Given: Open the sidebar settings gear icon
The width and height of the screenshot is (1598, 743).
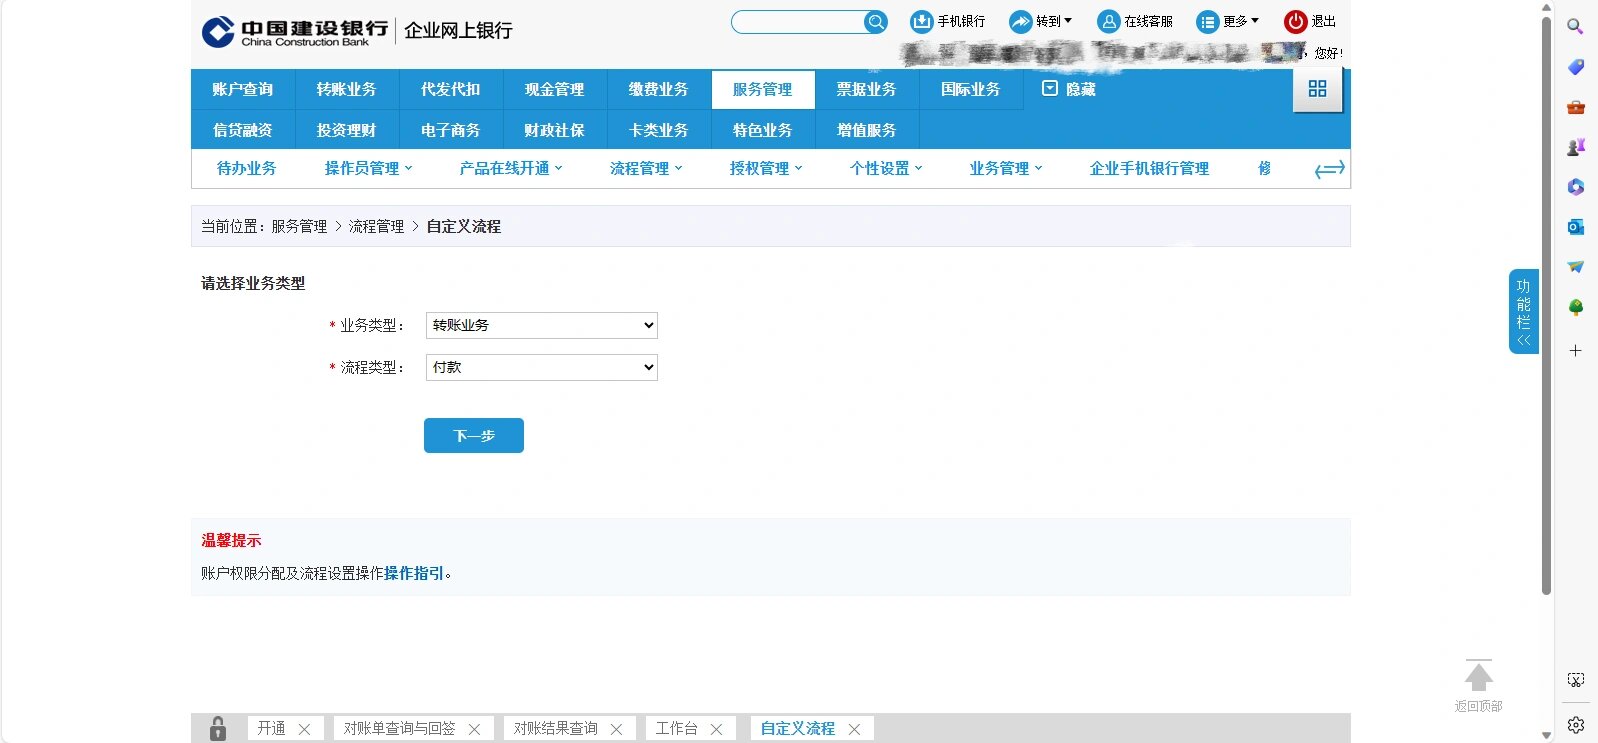Looking at the screenshot, I should [x=1576, y=725].
